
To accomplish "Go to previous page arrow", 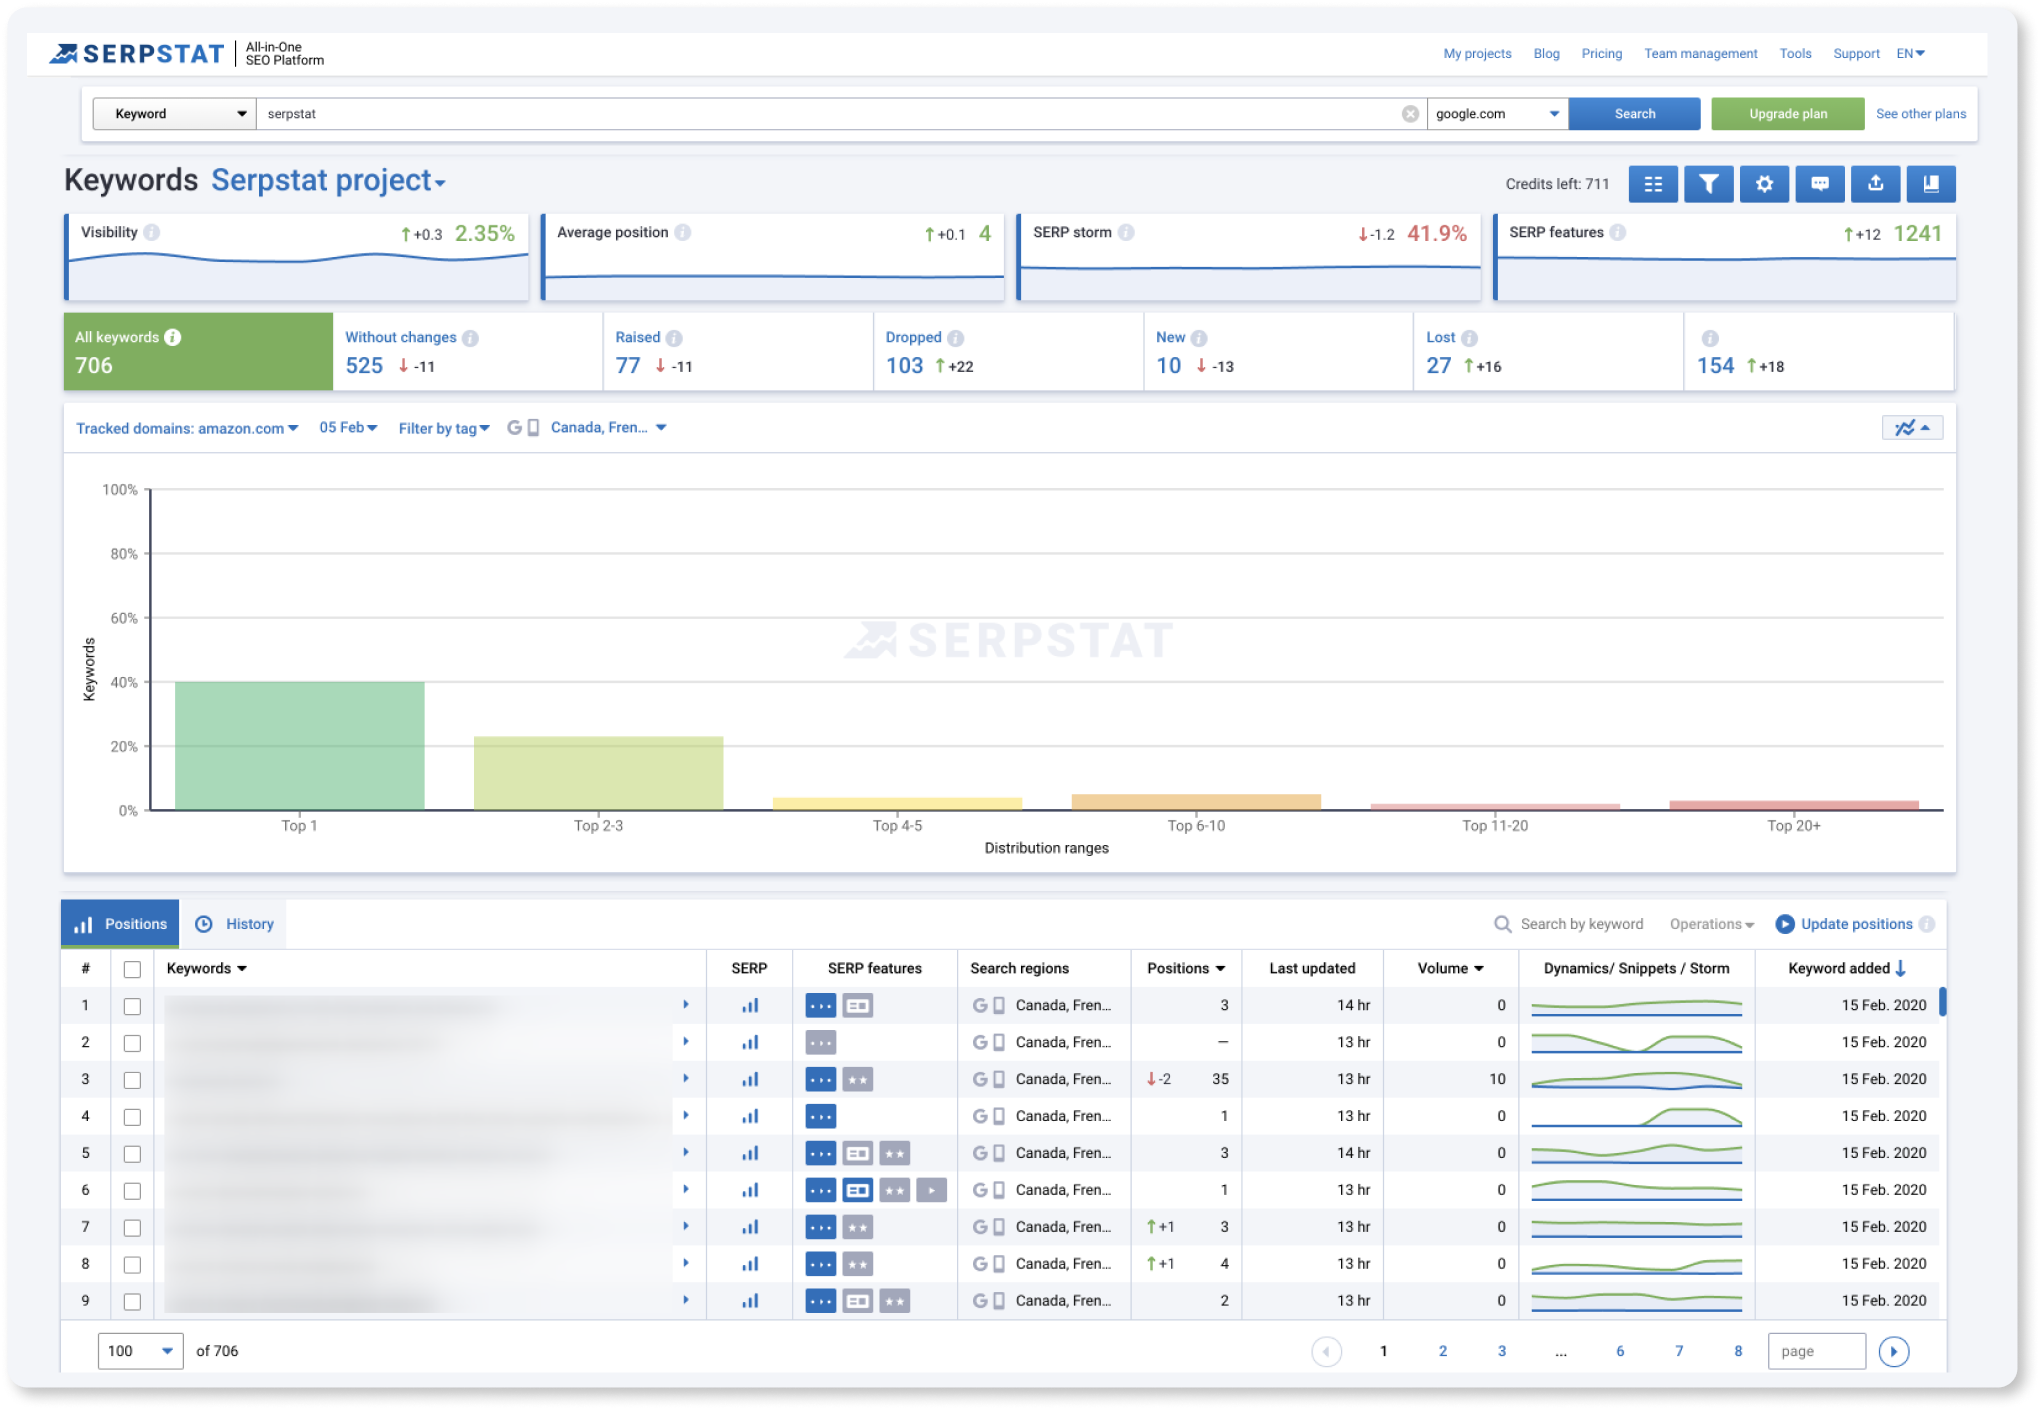I will click(x=1327, y=1351).
